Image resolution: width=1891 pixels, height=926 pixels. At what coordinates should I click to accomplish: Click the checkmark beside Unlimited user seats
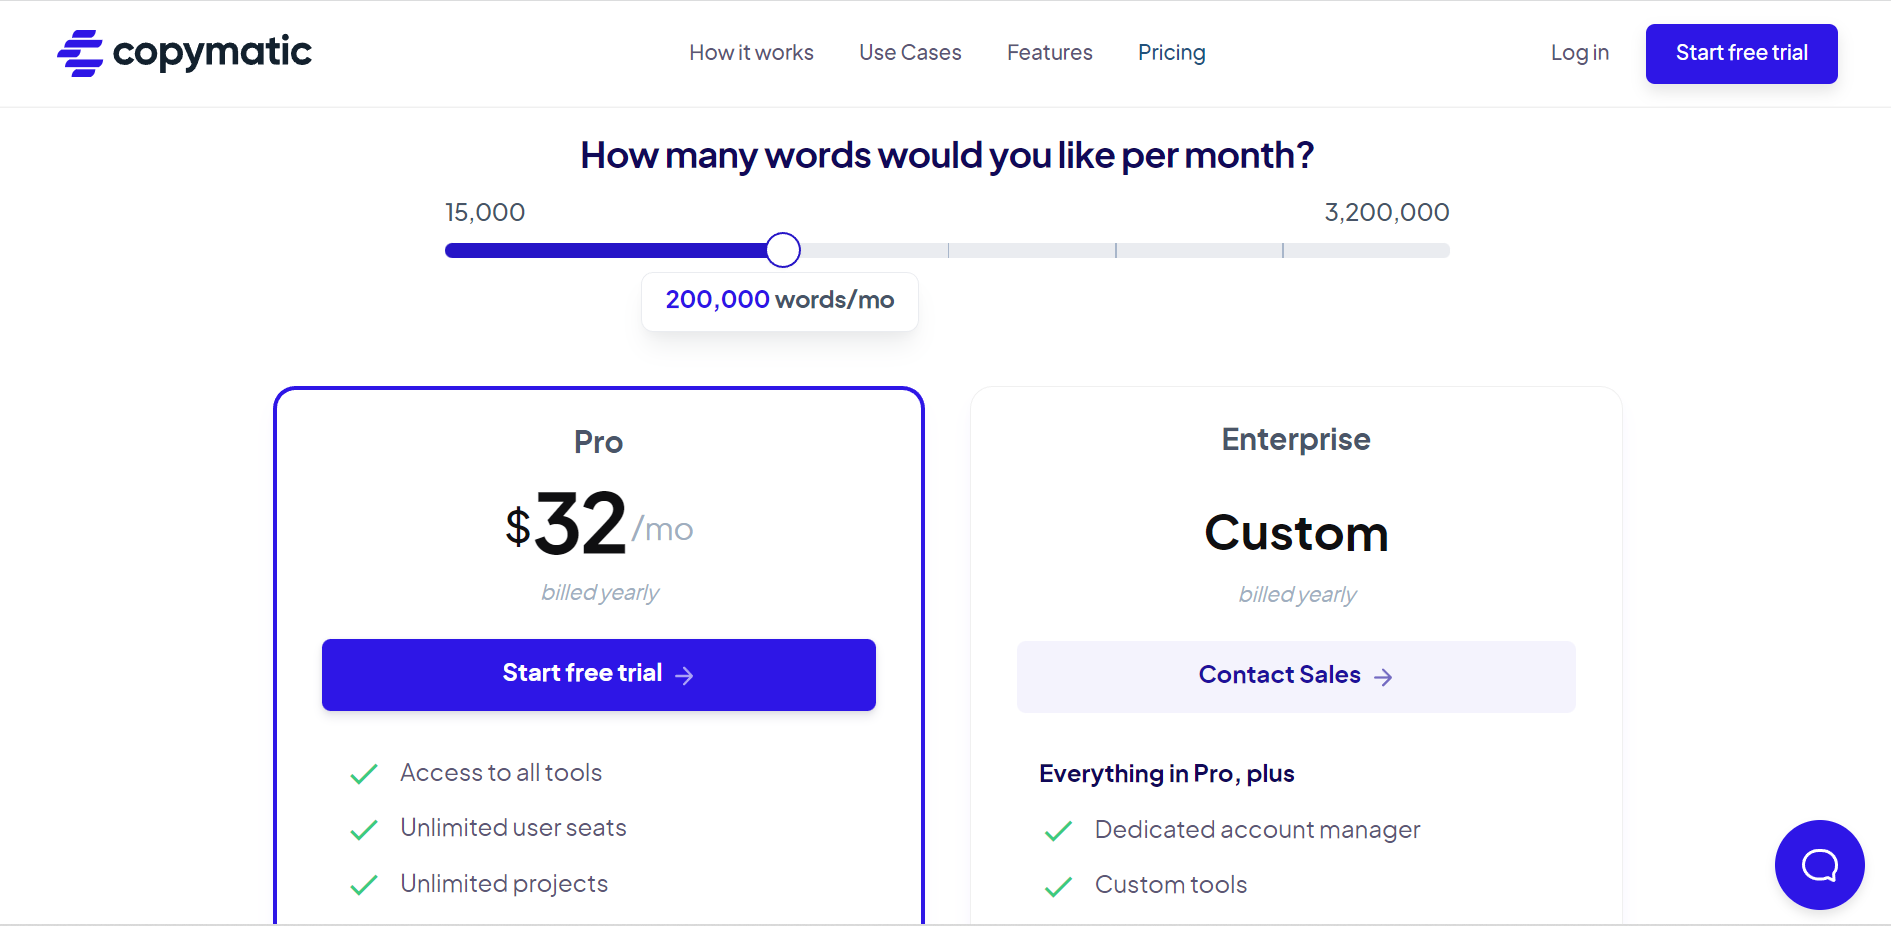pyautogui.click(x=364, y=829)
